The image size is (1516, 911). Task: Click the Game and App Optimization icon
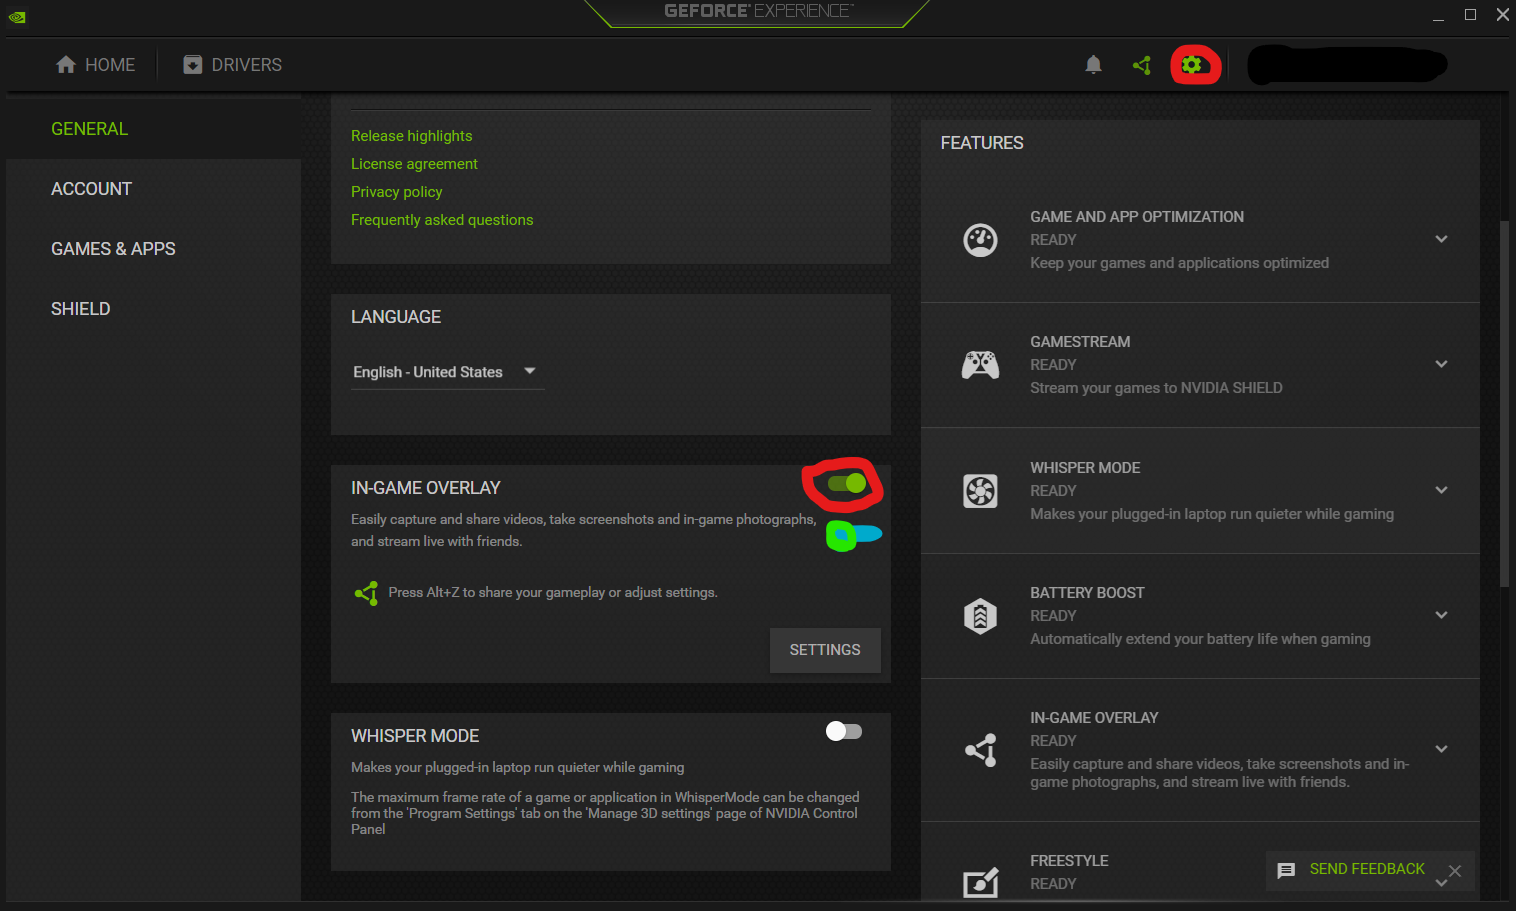980,240
